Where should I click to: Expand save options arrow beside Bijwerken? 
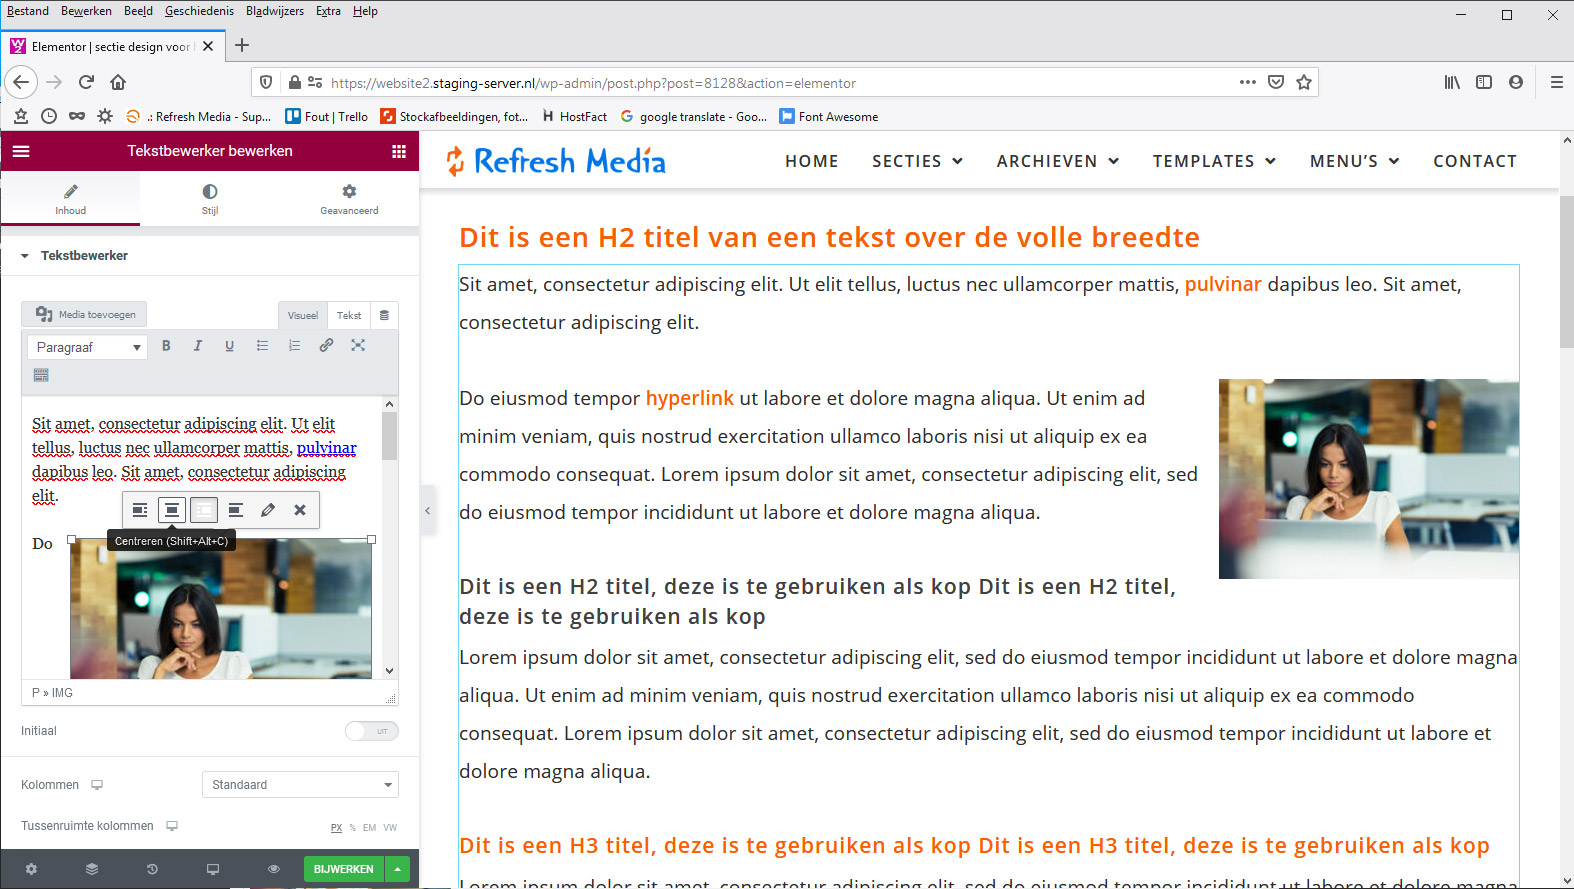click(398, 869)
